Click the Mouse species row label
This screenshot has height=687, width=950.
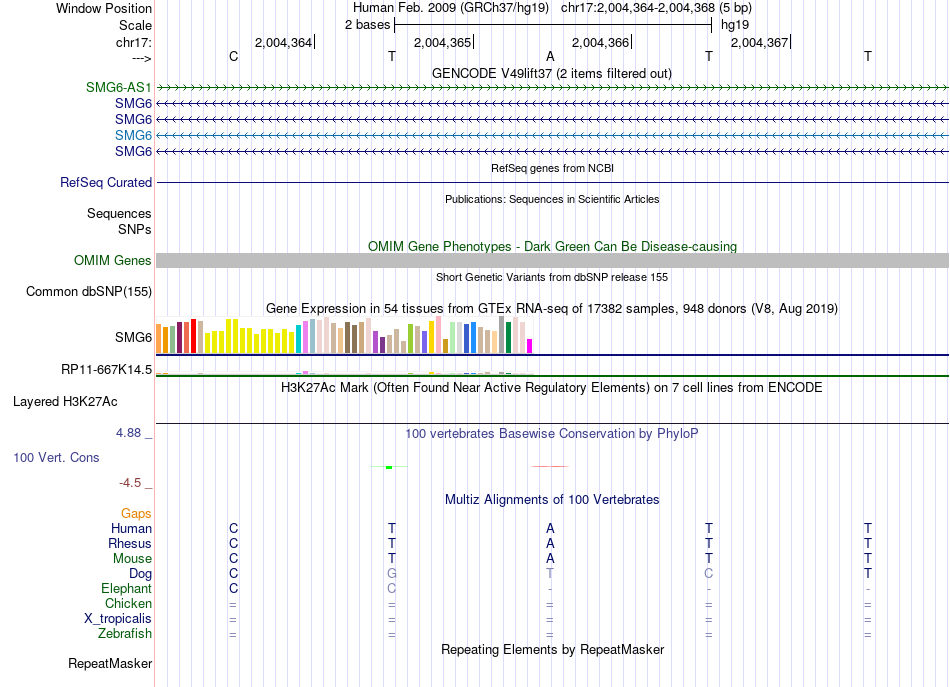click(x=132, y=559)
